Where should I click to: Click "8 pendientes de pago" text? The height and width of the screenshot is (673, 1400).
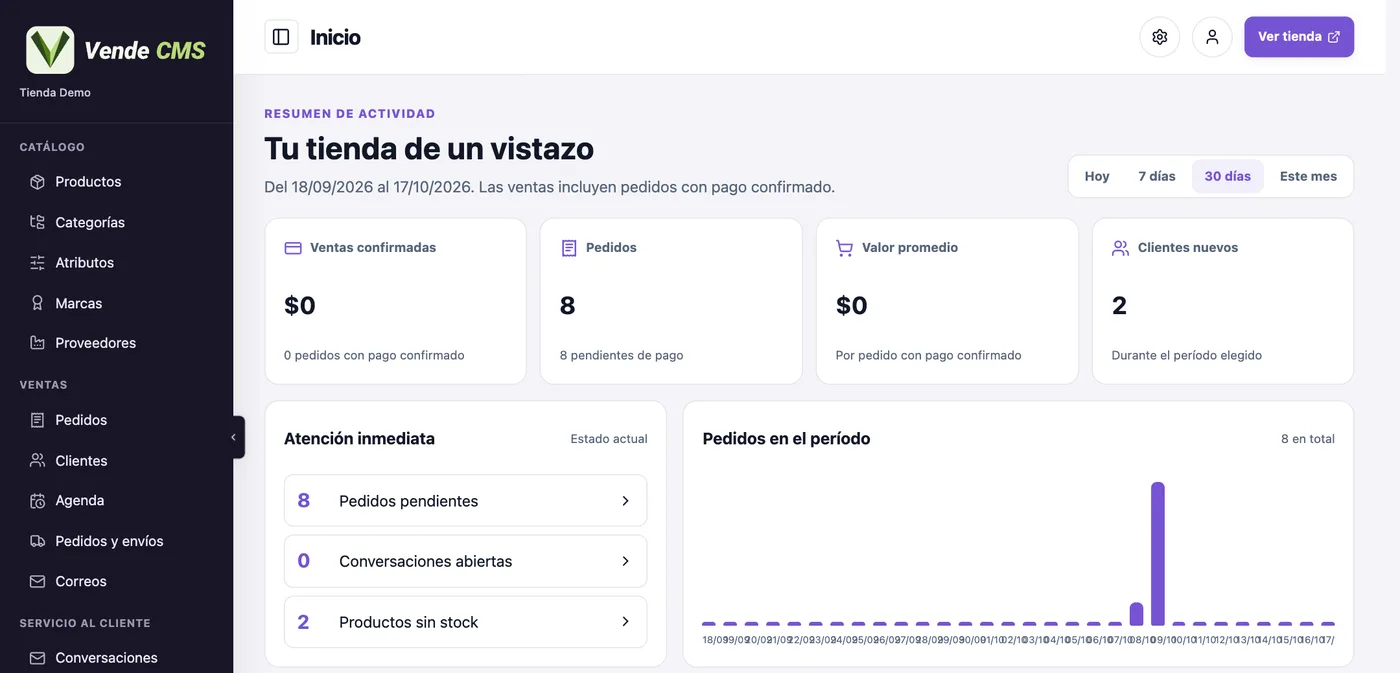tap(622, 355)
